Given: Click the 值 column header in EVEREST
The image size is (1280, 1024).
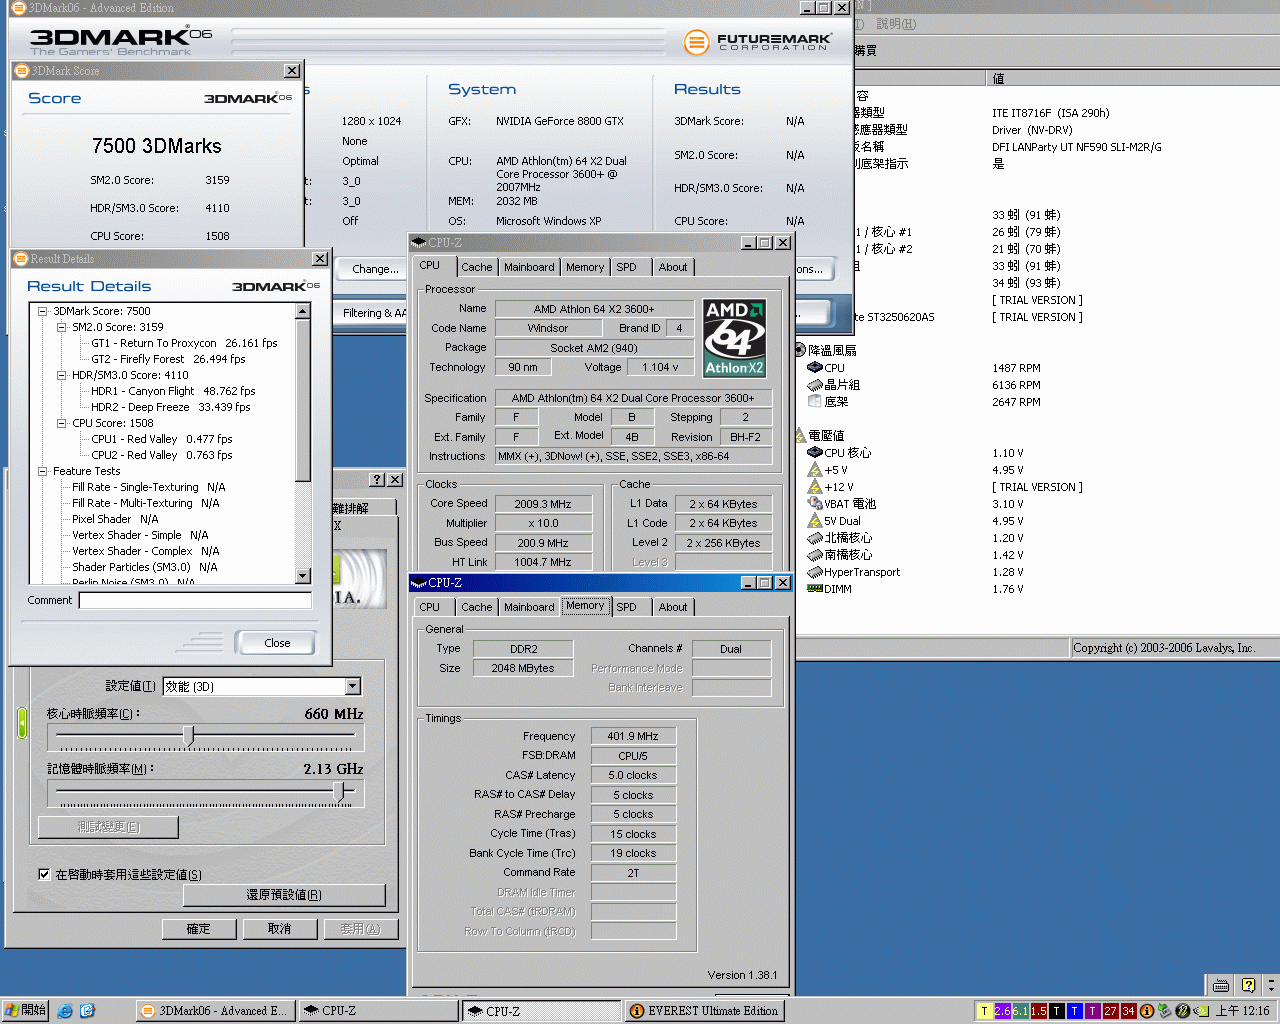Looking at the screenshot, I should click(x=1132, y=78).
